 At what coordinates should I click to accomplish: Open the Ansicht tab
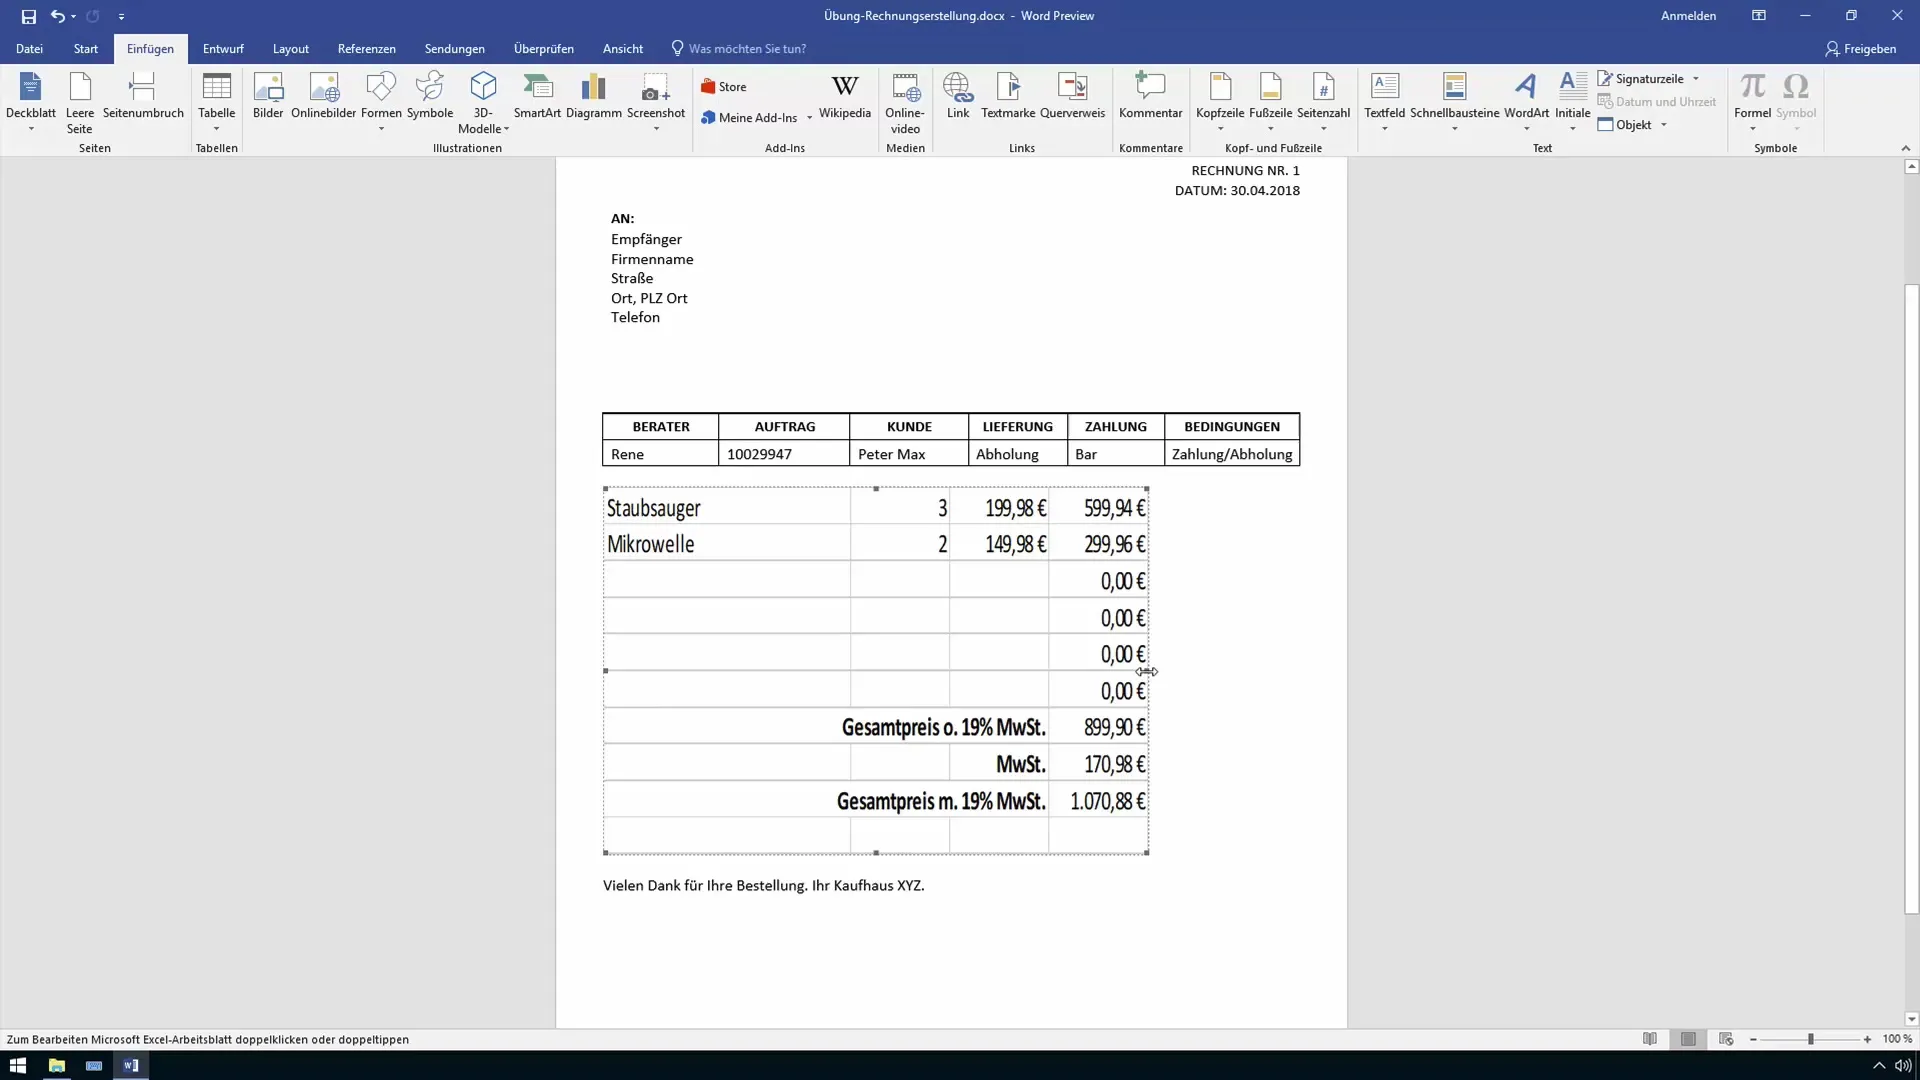tap(623, 48)
